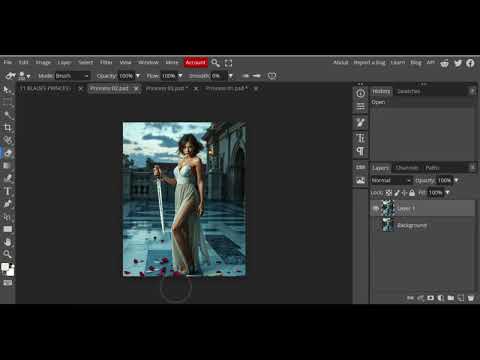Select the Smudge/Blur tool

click(x=7, y=178)
